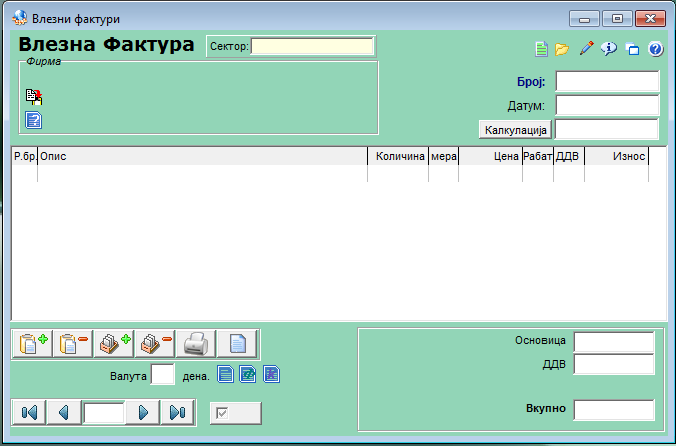
Task: Click the document icon with purple K
Action: (x=271, y=374)
